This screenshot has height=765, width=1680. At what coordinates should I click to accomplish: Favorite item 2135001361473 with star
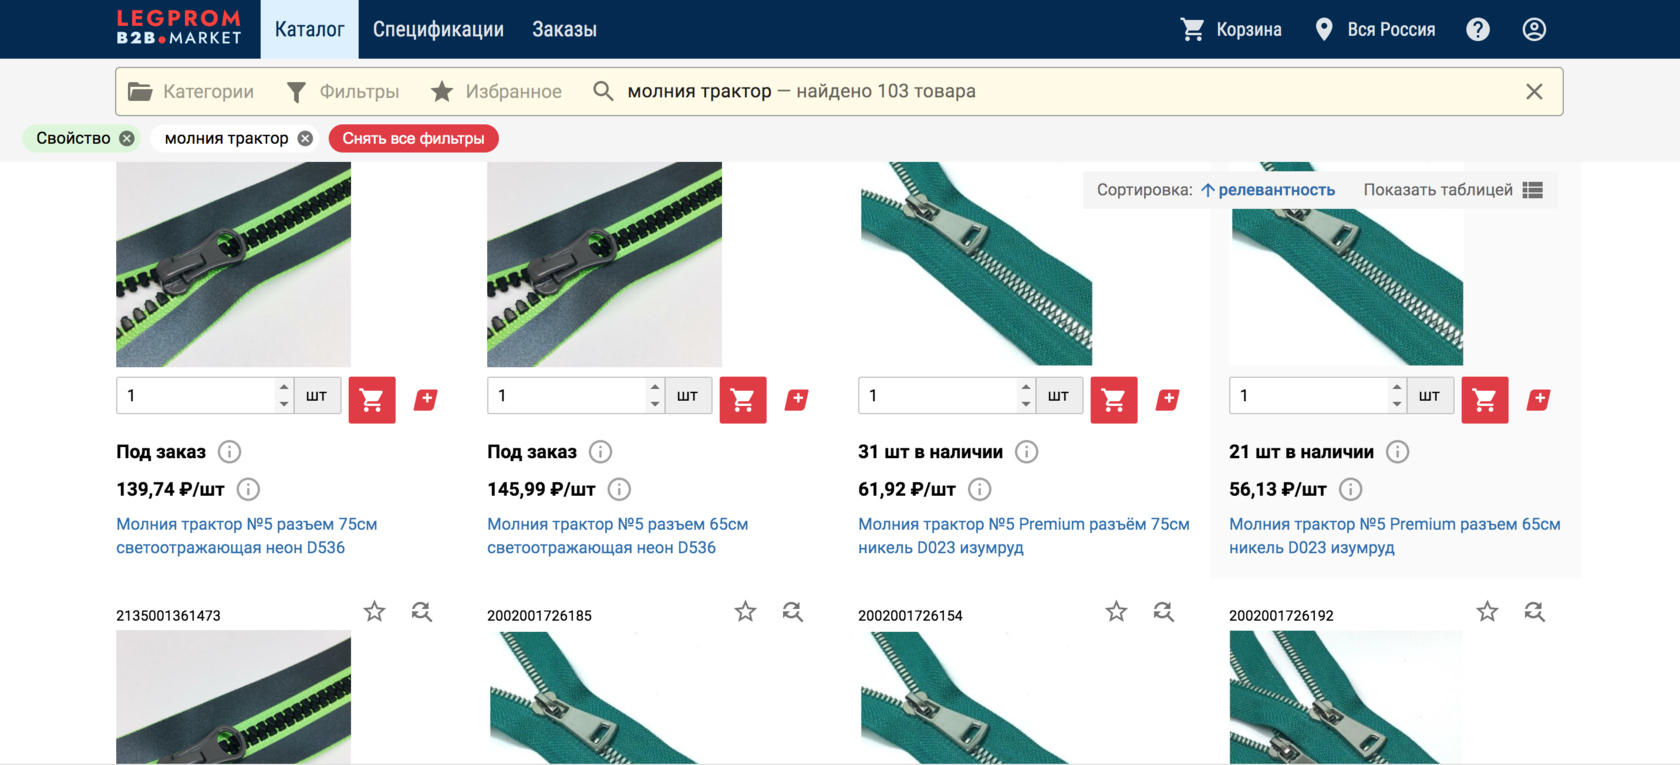[374, 611]
